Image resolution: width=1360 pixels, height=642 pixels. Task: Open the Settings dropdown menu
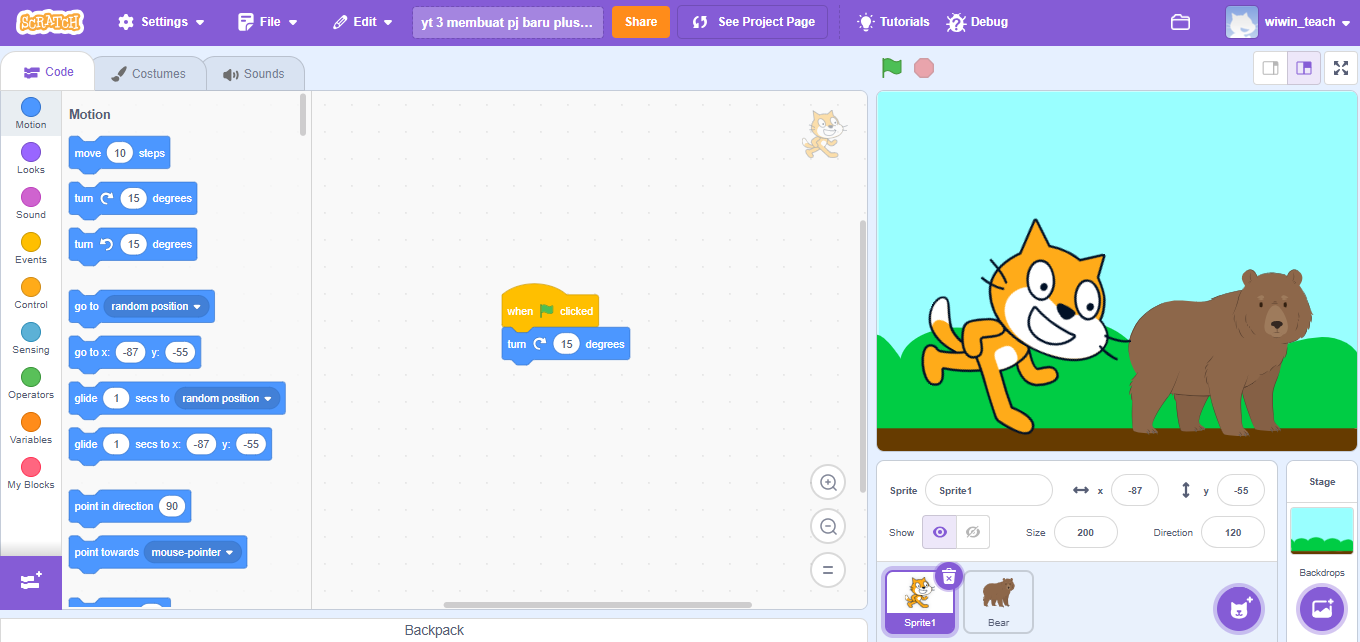[x=161, y=22]
